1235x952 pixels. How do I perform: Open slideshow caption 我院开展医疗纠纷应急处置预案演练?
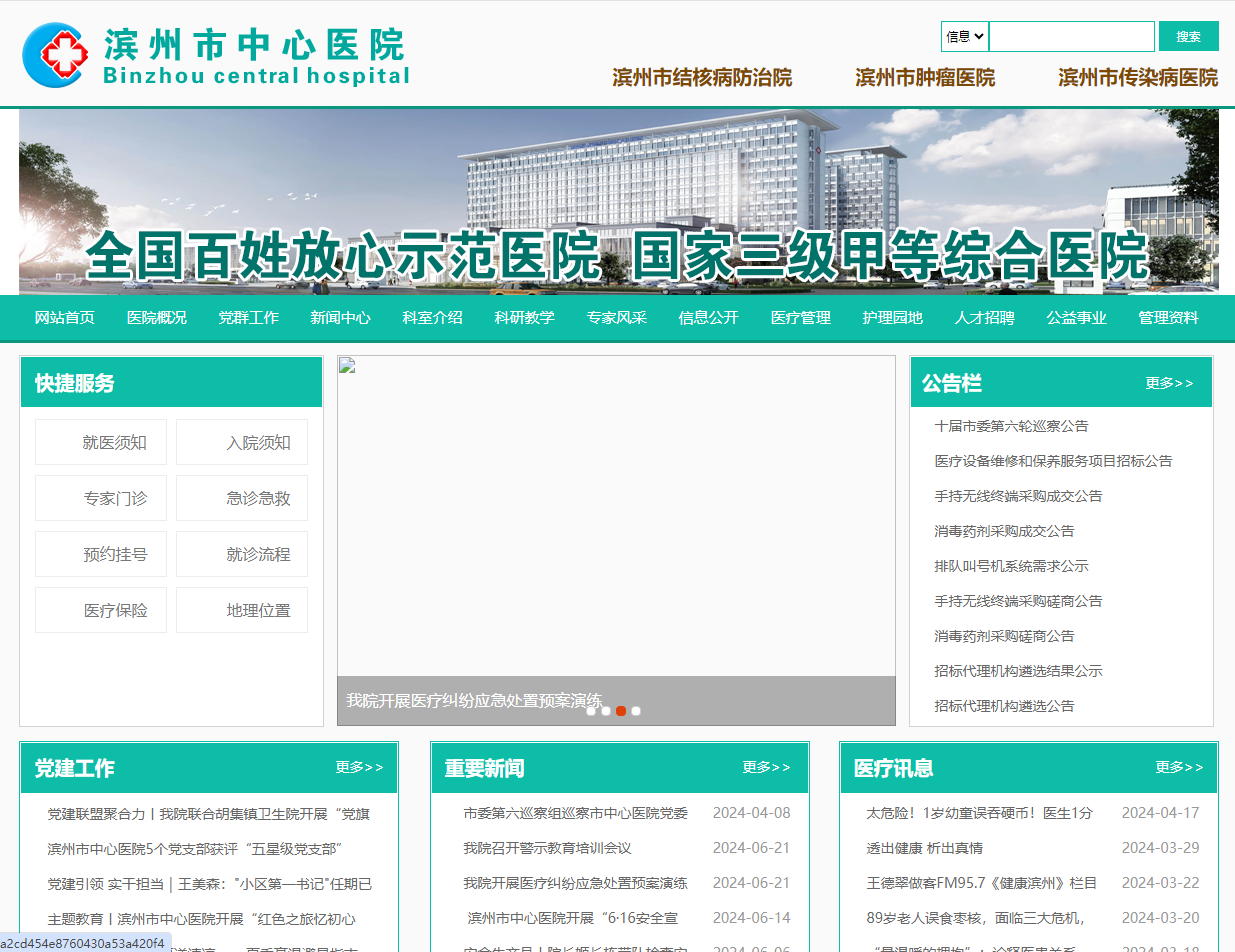[x=474, y=700]
